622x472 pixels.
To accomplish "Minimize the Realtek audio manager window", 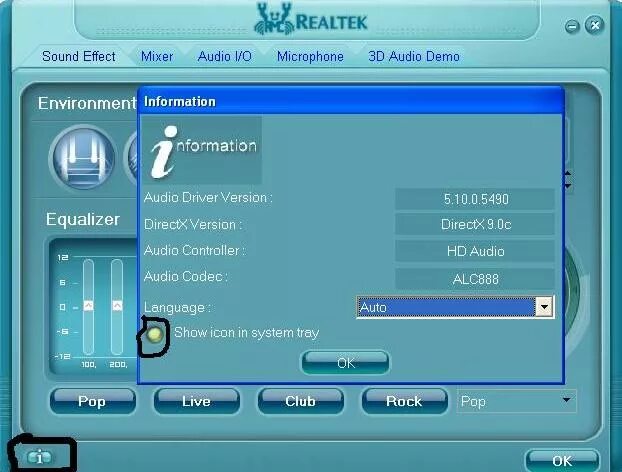I will [x=572, y=27].
